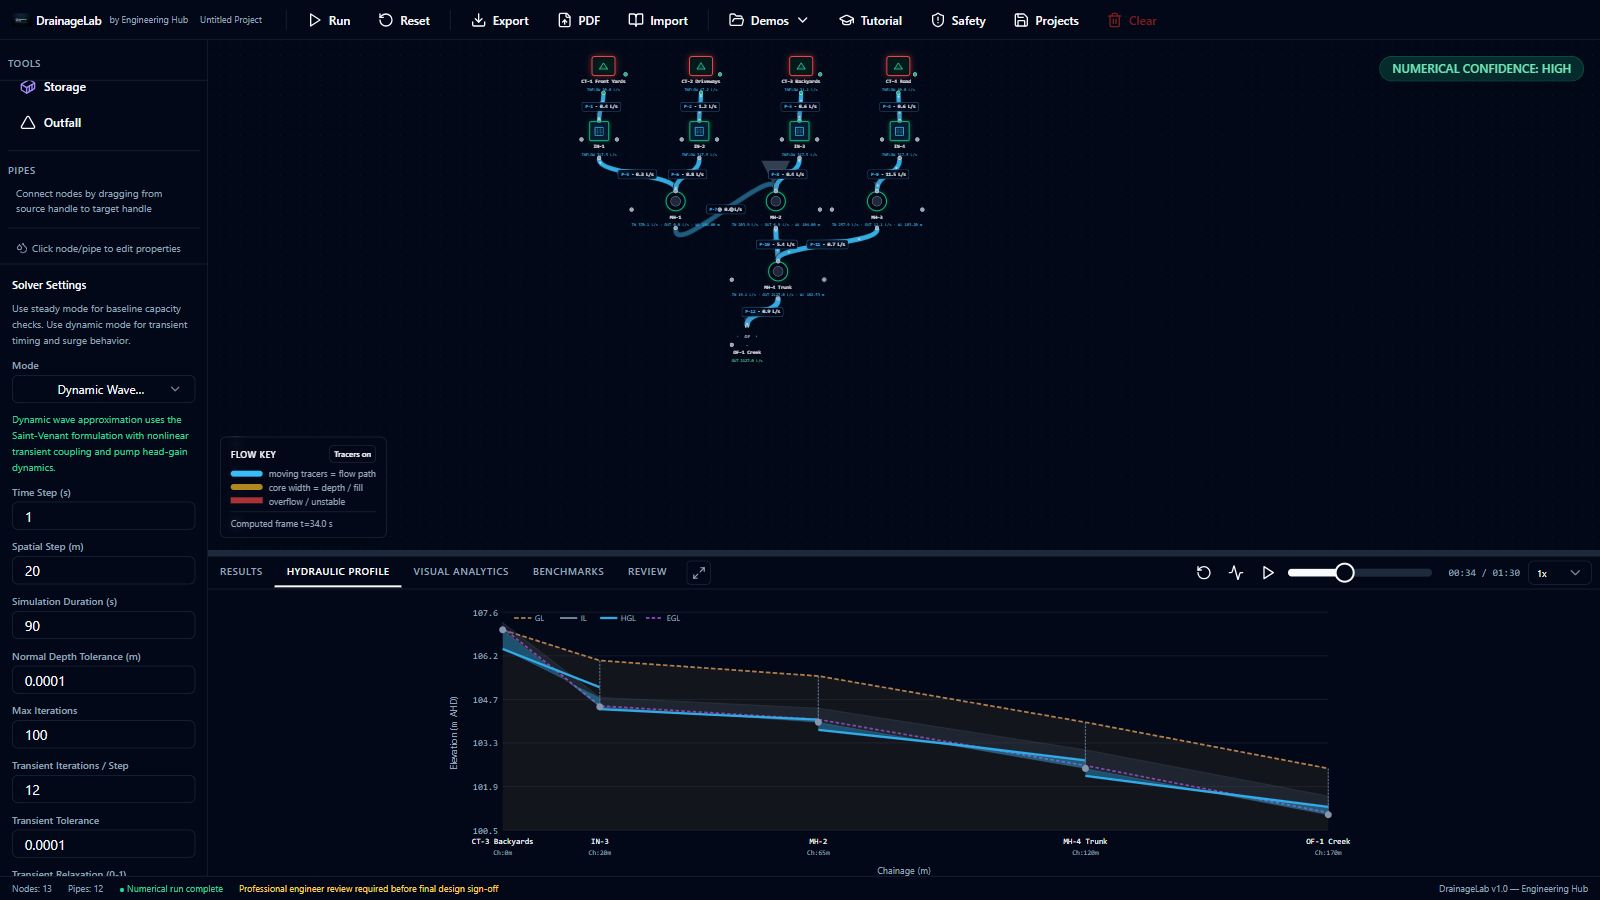Image resolution: width=1600 pixels, height=900 pixels.
Task: Open the Demos dropdown menu
Action: pyautogui.click(x=768, y=20)
